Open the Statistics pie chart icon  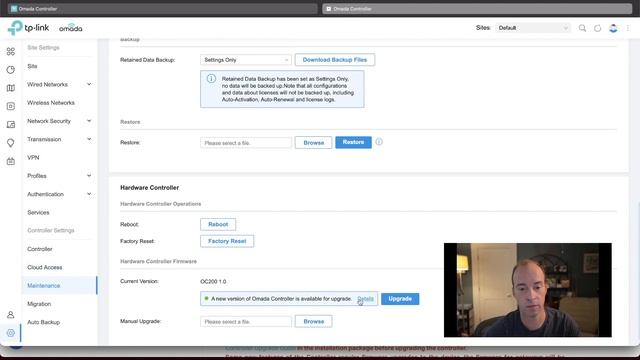(11, 70)
